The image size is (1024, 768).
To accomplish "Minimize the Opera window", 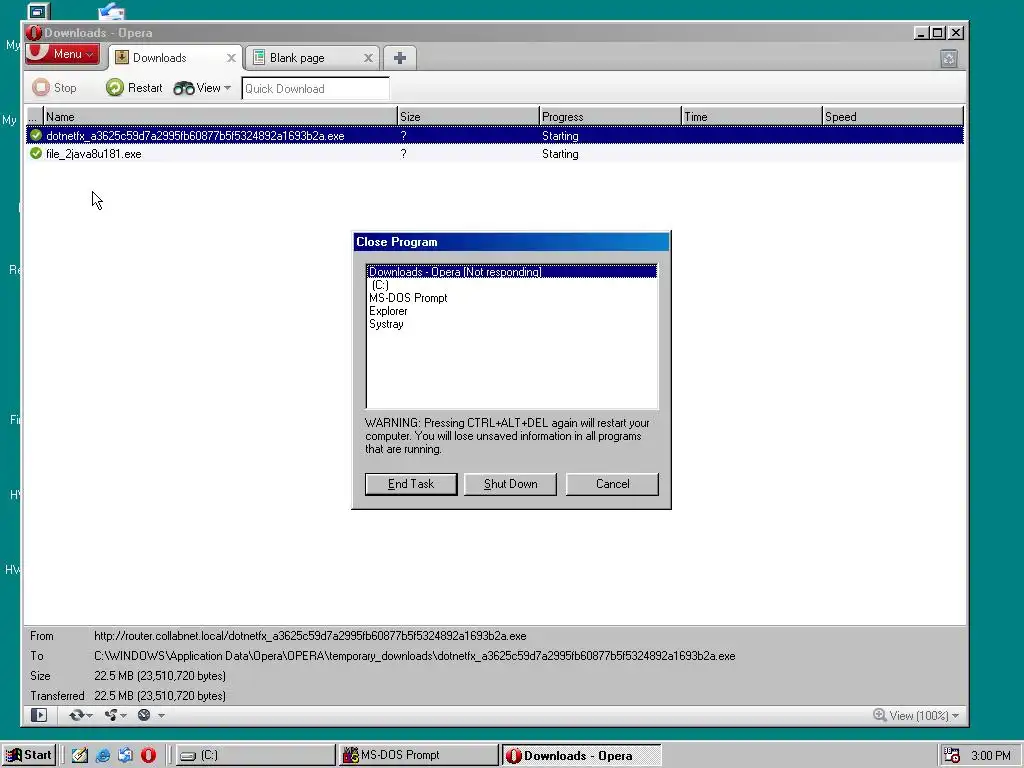I will (x=921, y=33).
